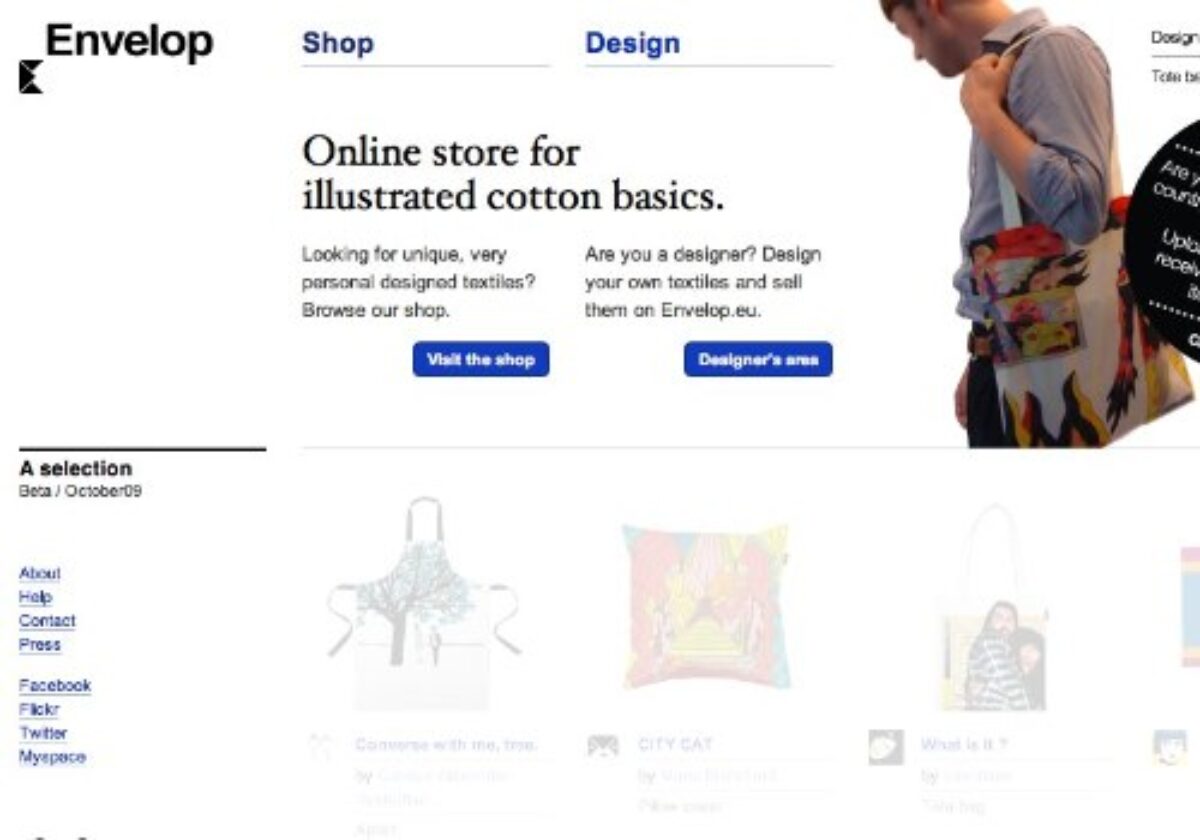
Task: Click the designer avatar icon beside CITY CAT
Action: point(603,746)
